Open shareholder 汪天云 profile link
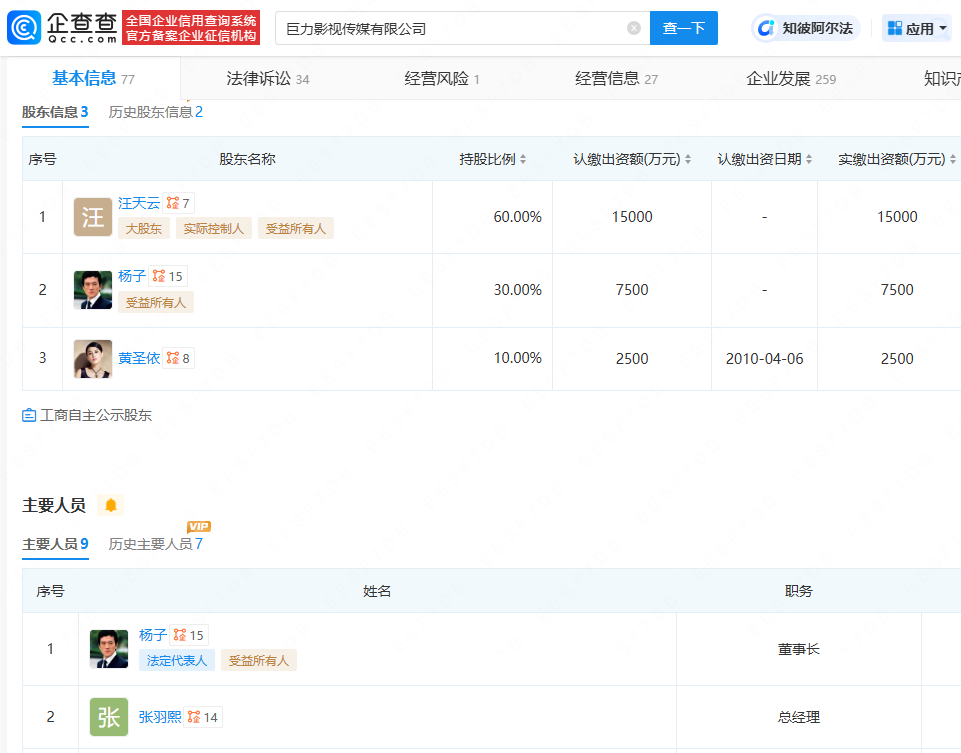 139,203
